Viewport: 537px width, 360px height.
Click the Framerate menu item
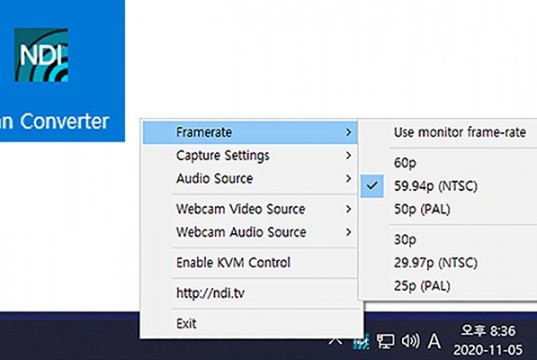pos(250,132)
